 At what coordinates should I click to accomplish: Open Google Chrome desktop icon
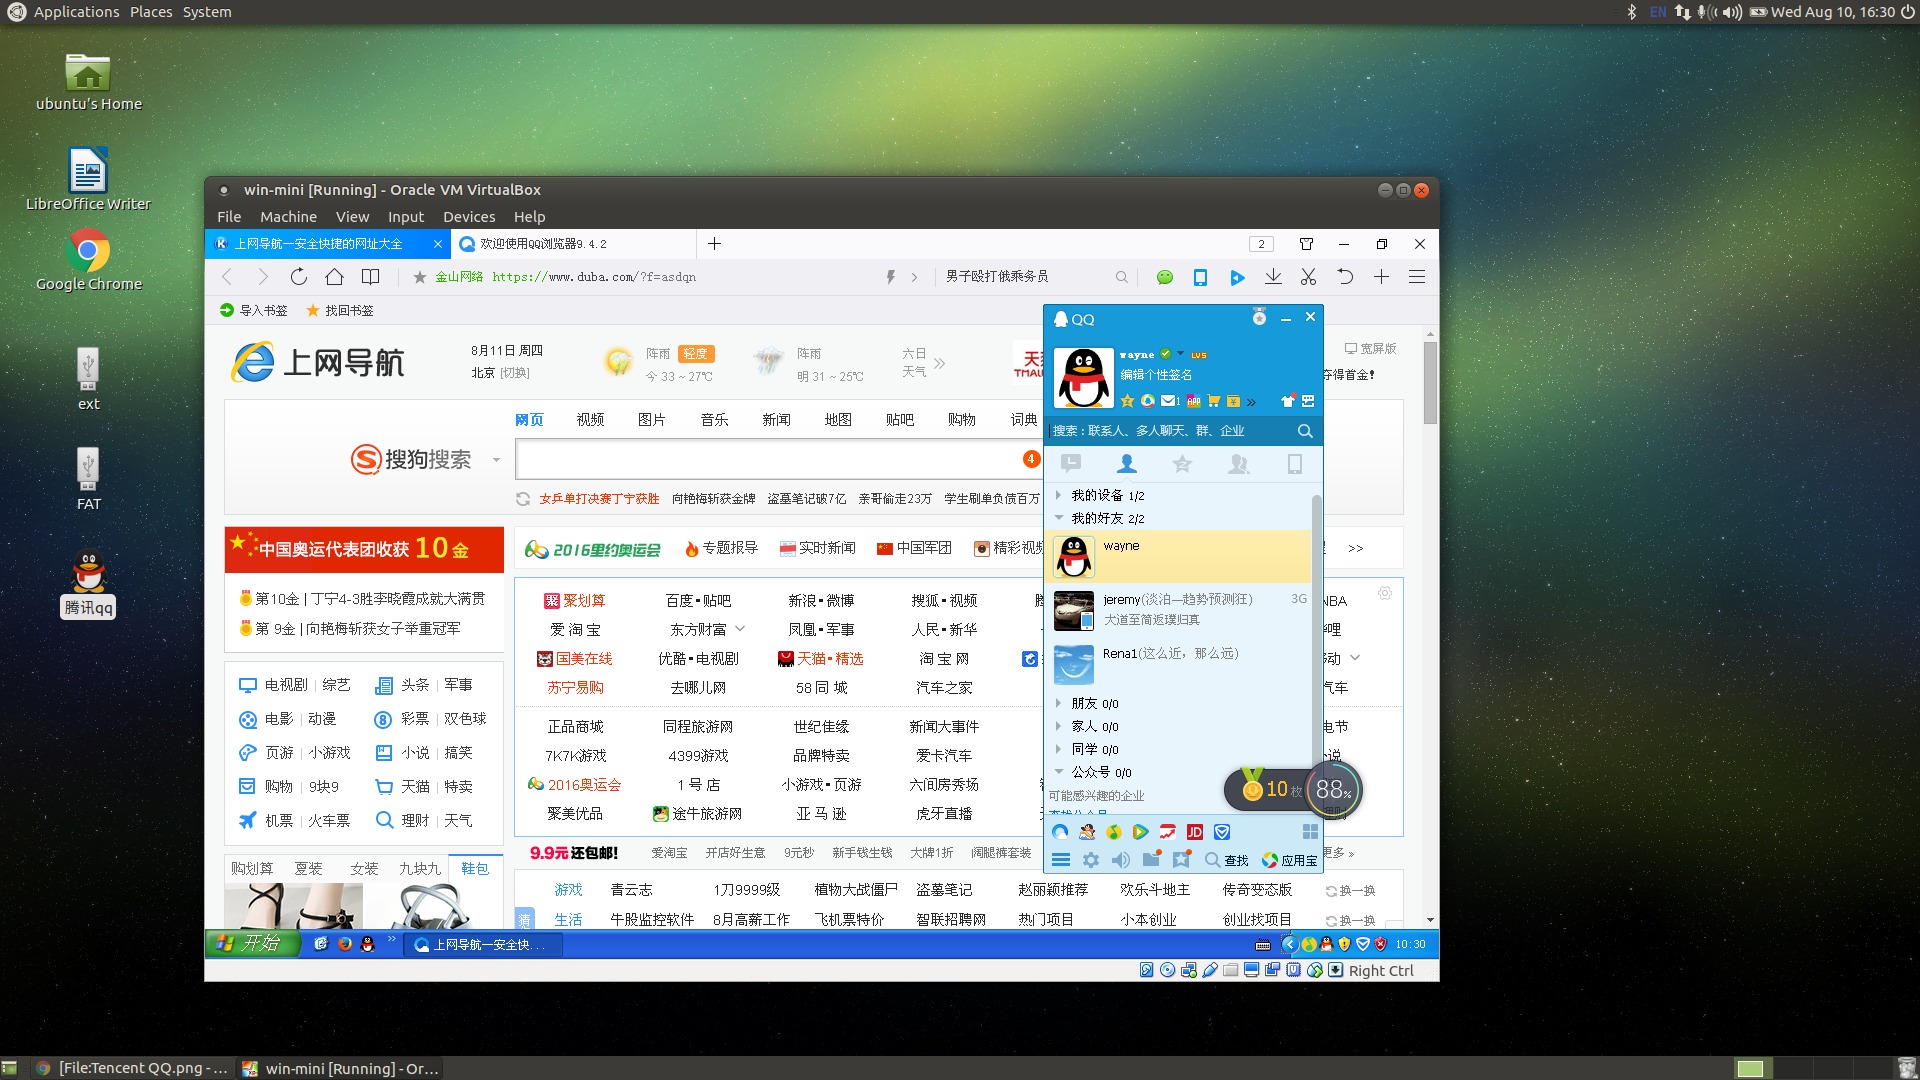(x=89, y=260)
